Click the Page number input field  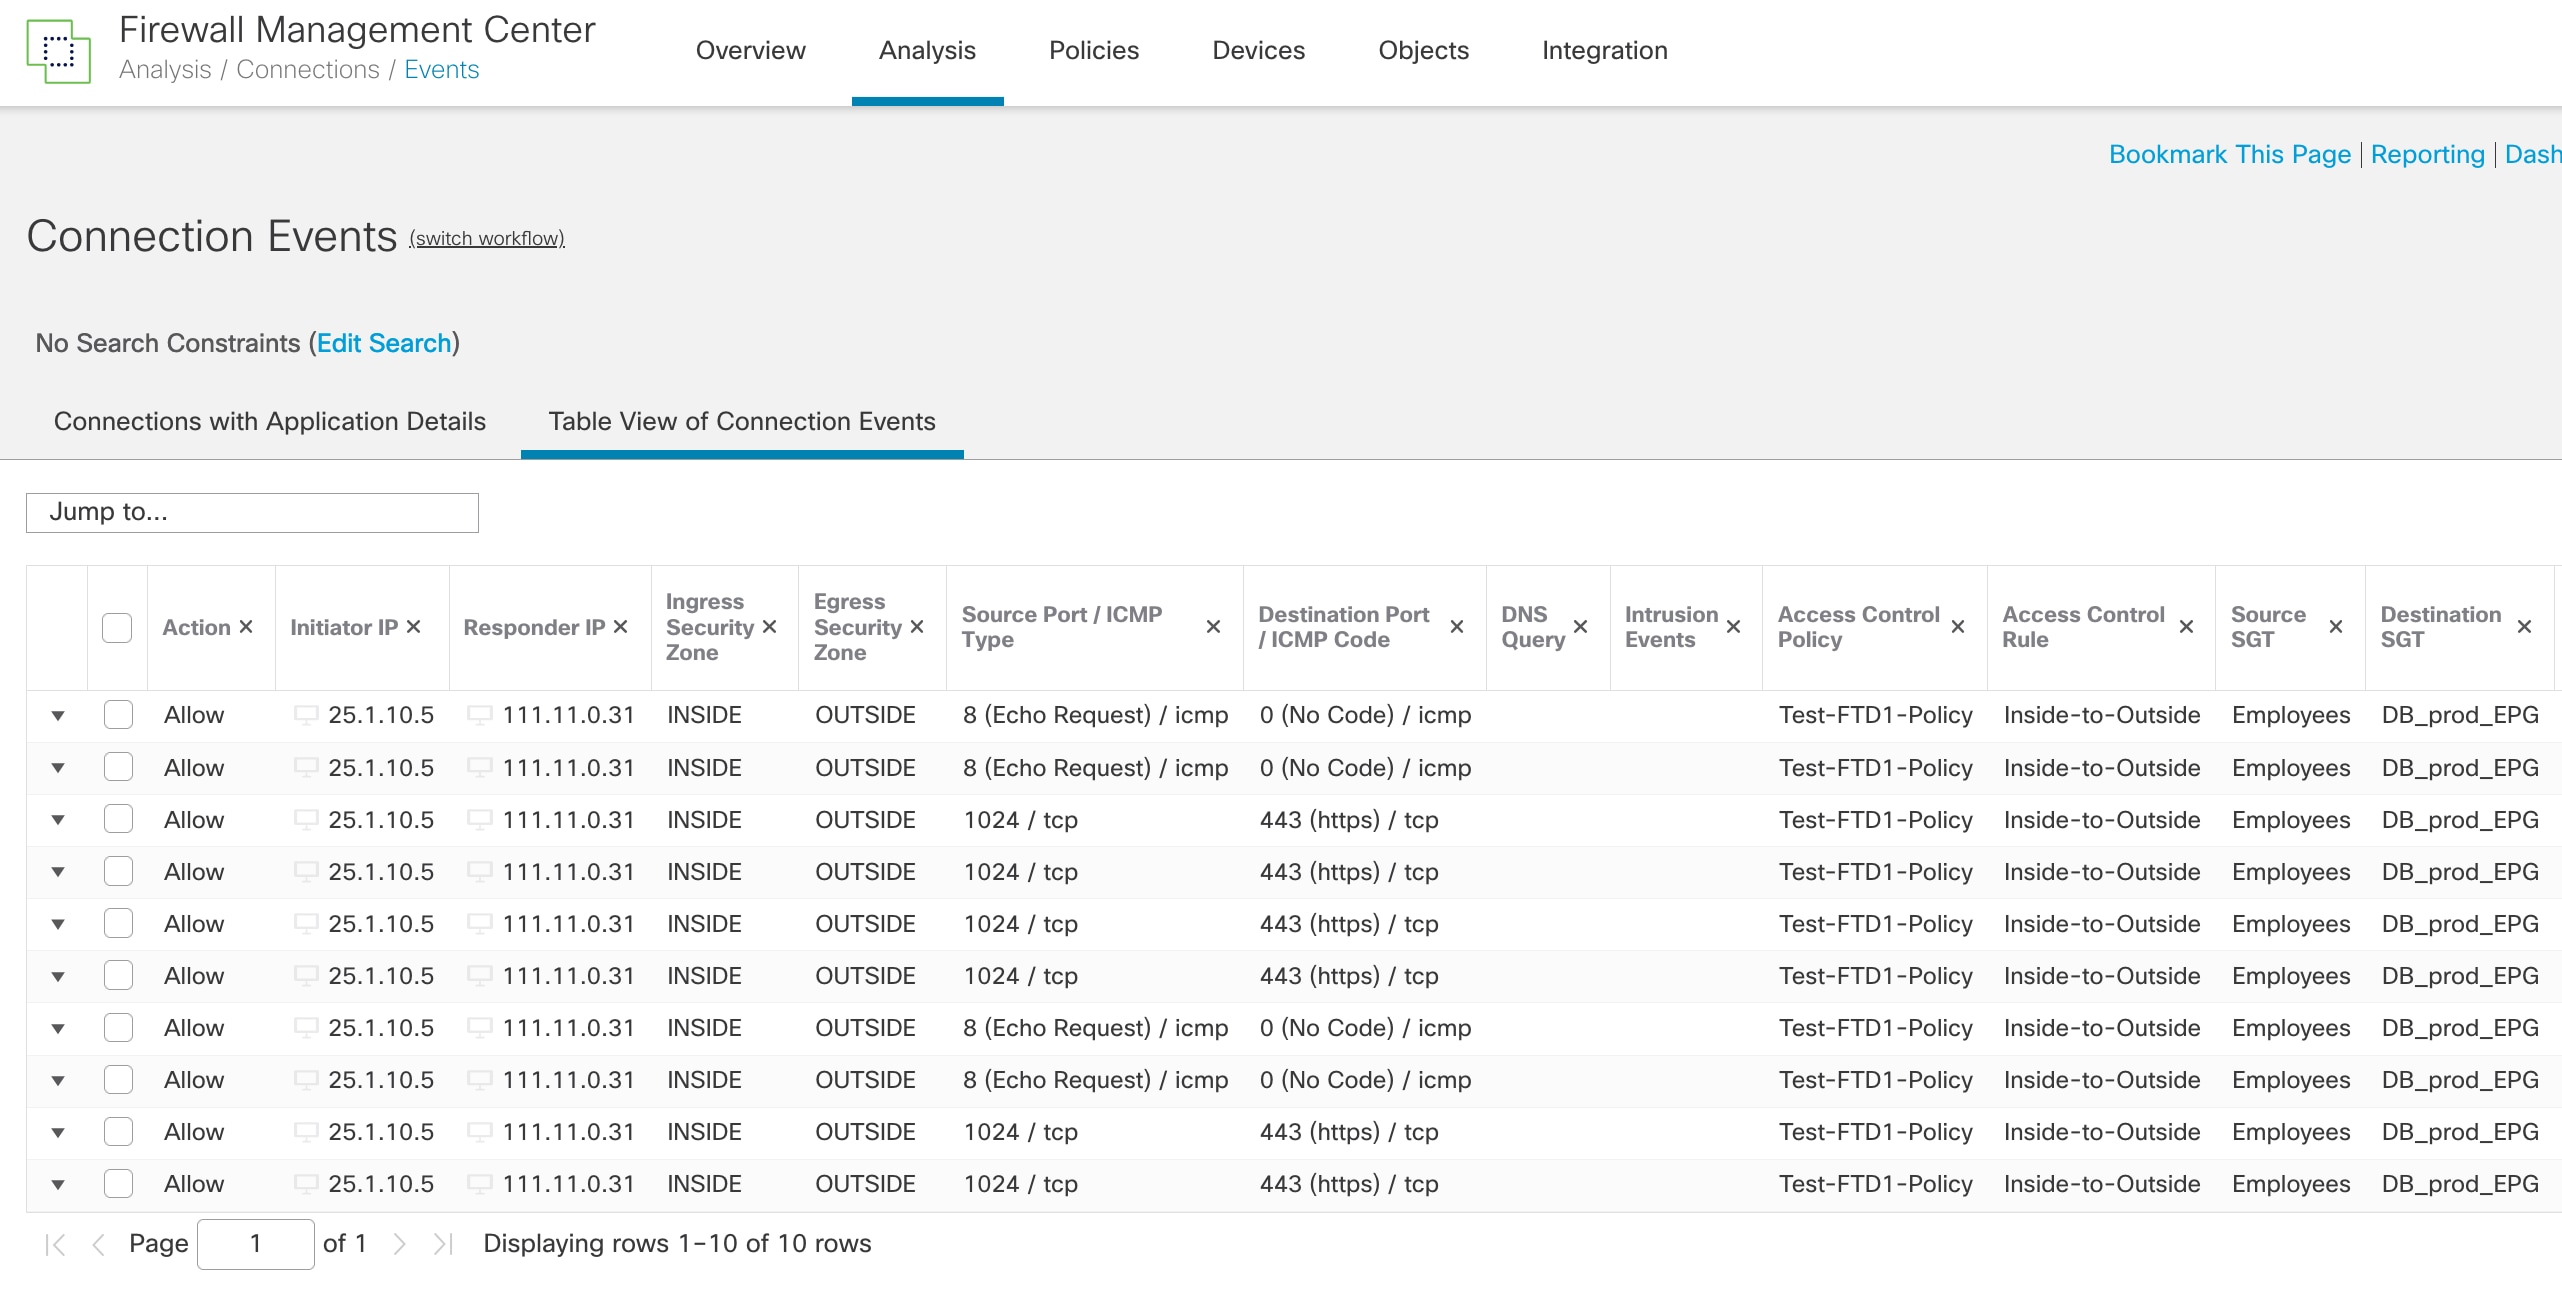click(x=256, y=1244)
